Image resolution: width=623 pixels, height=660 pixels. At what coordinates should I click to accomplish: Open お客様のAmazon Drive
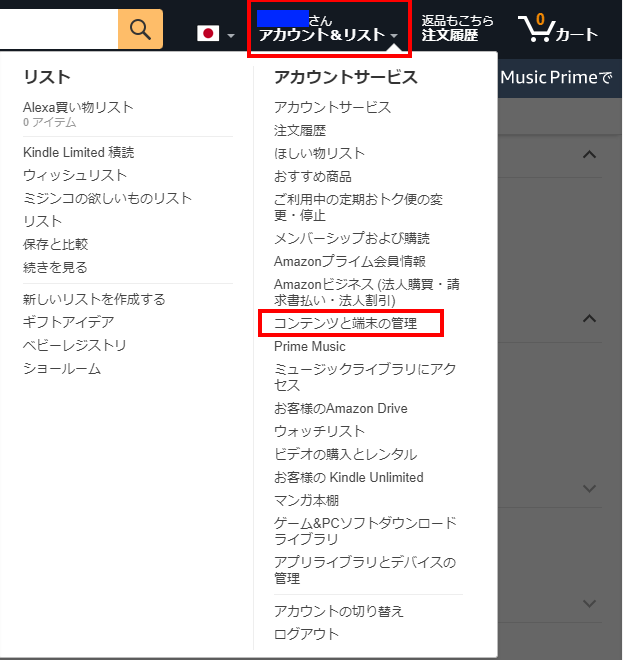[x=341, y=408]
